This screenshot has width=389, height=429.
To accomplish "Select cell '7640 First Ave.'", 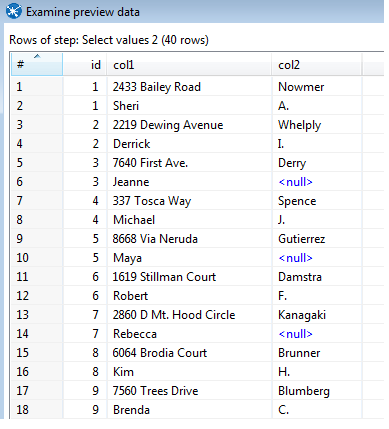I will coord(189,163).
